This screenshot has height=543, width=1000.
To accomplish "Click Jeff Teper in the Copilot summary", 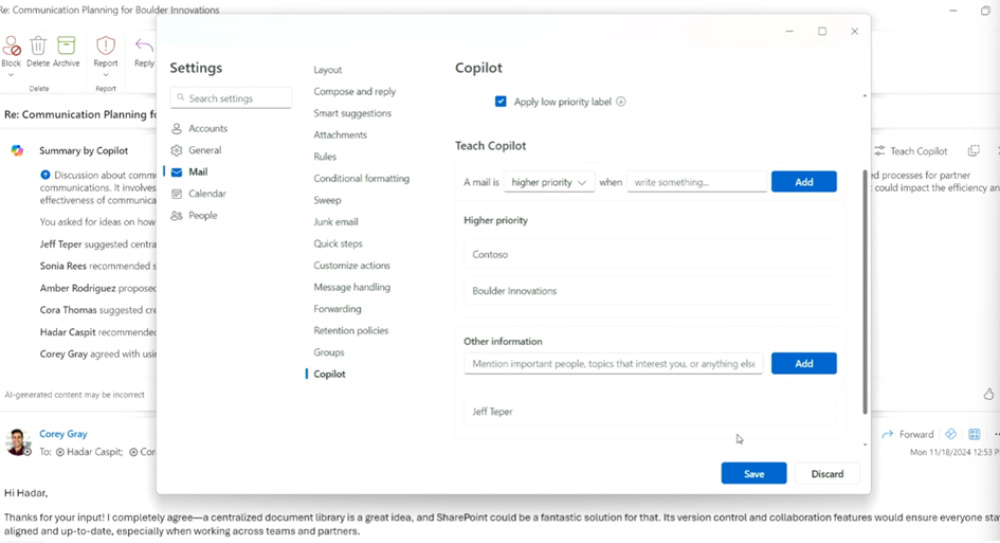I will pos(61,244).
